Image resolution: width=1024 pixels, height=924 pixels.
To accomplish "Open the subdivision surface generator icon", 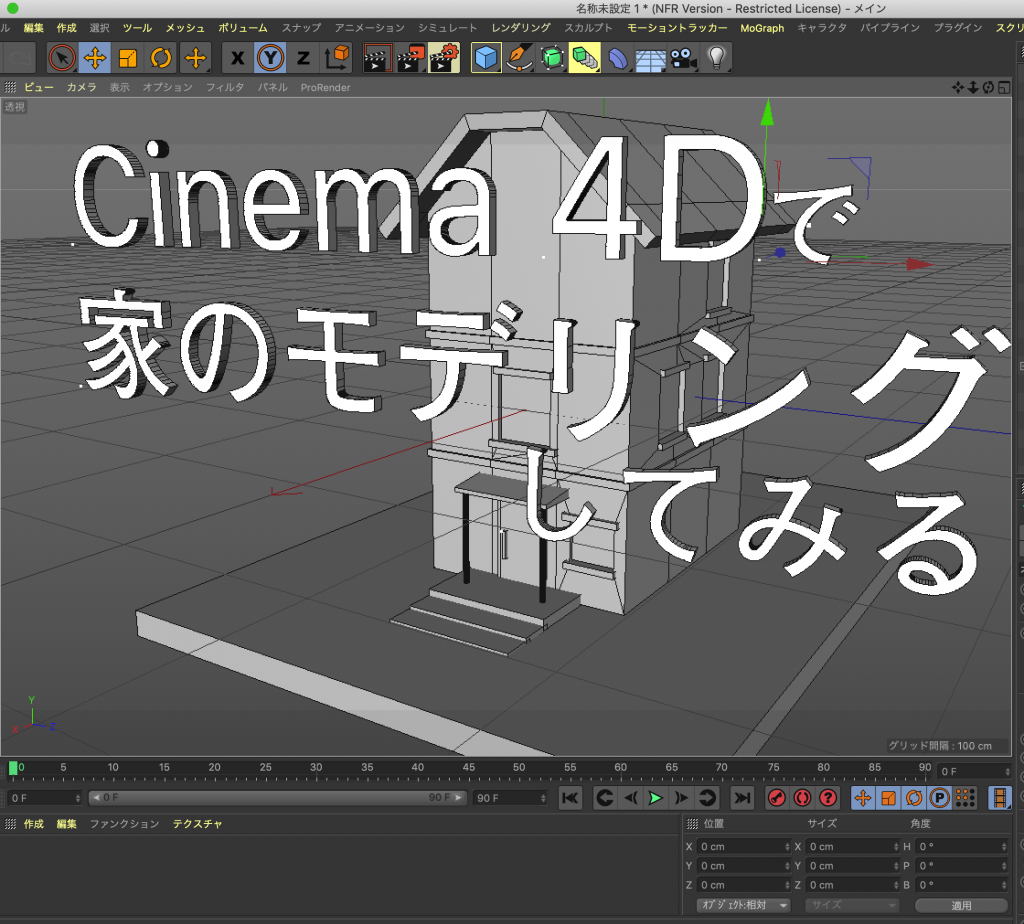I will click(x=552, y=58).
